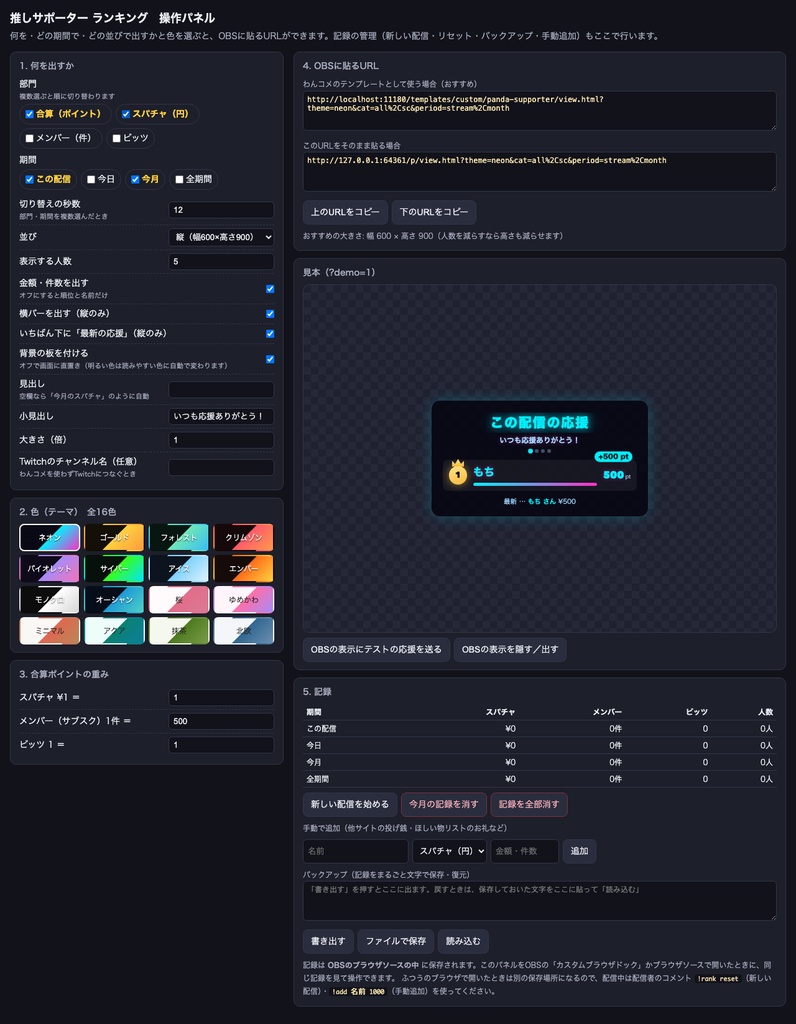Viewport: 796px width, 1024px height.
Task: Toggle the この配信 period checkbox
Action: 29,180
